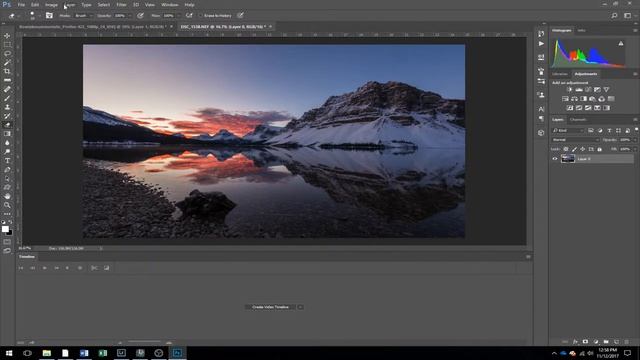Select the Blur tool
This screenshot has height=360, width=640.
[7, 143]
